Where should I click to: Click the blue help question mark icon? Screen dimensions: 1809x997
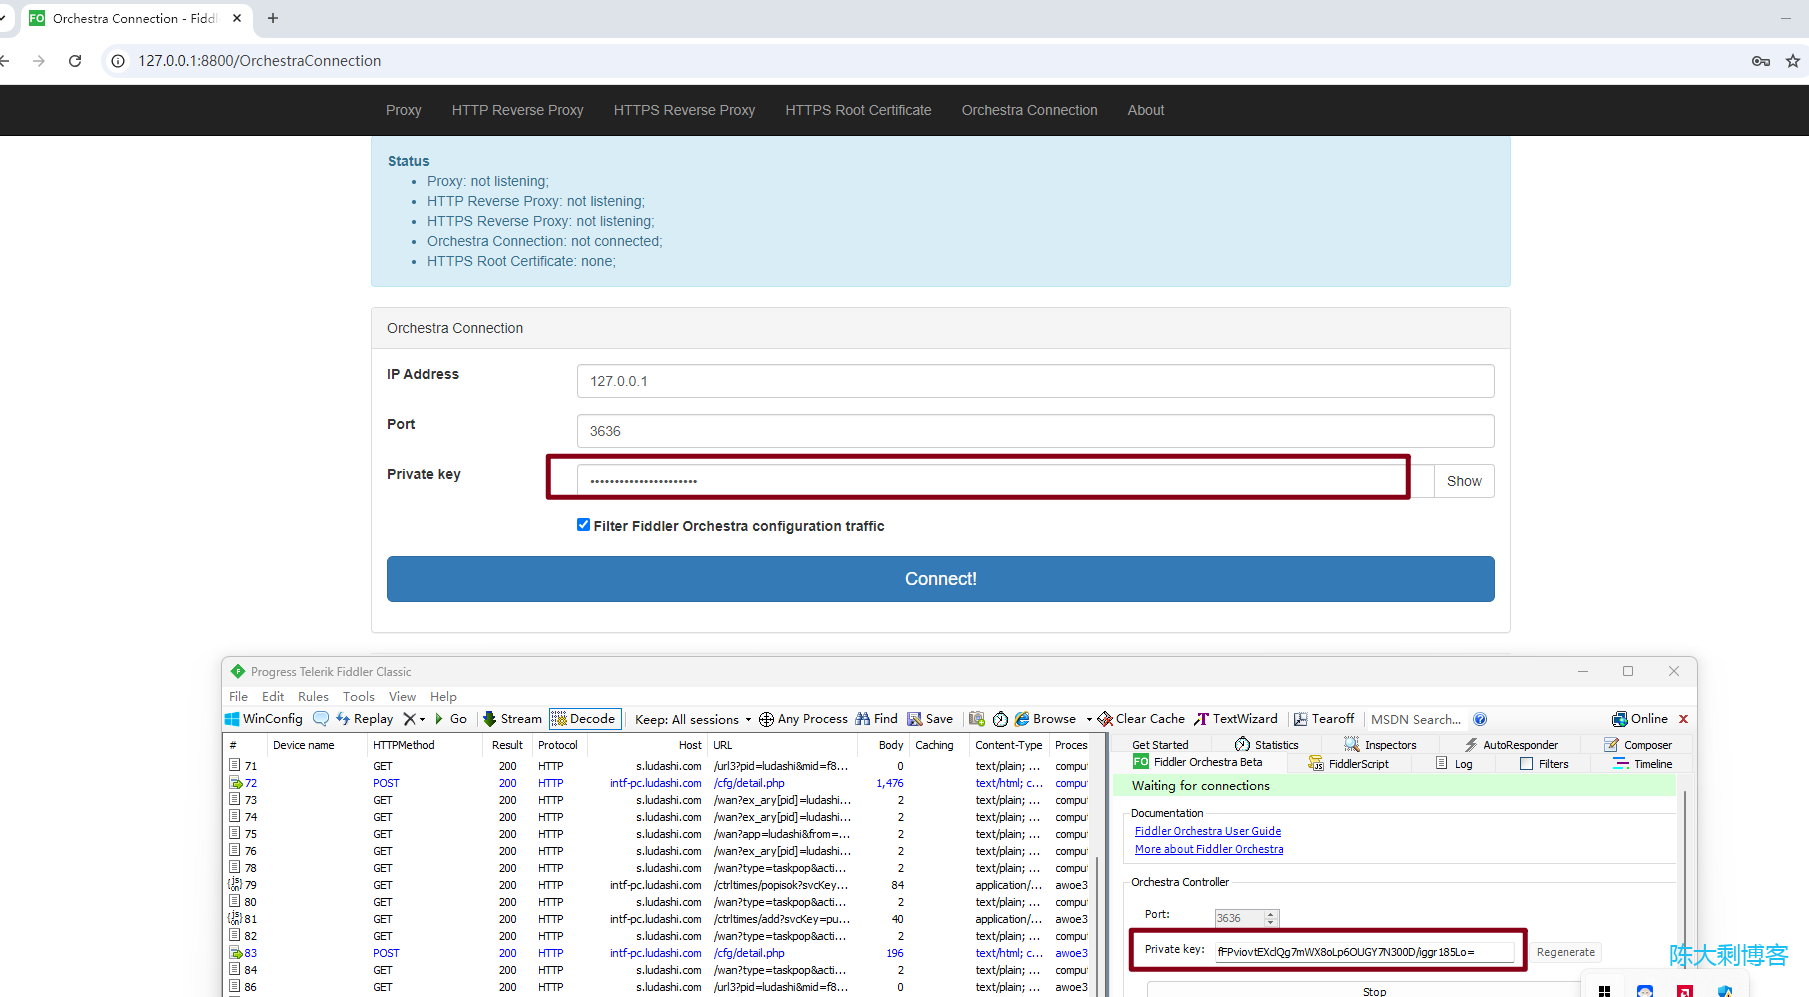(1480, 719)
